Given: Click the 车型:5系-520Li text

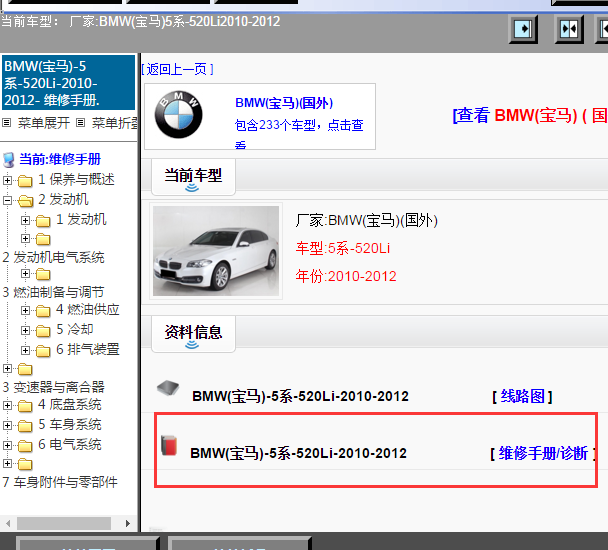Looking at the screenshot, I should pos(343,248).
